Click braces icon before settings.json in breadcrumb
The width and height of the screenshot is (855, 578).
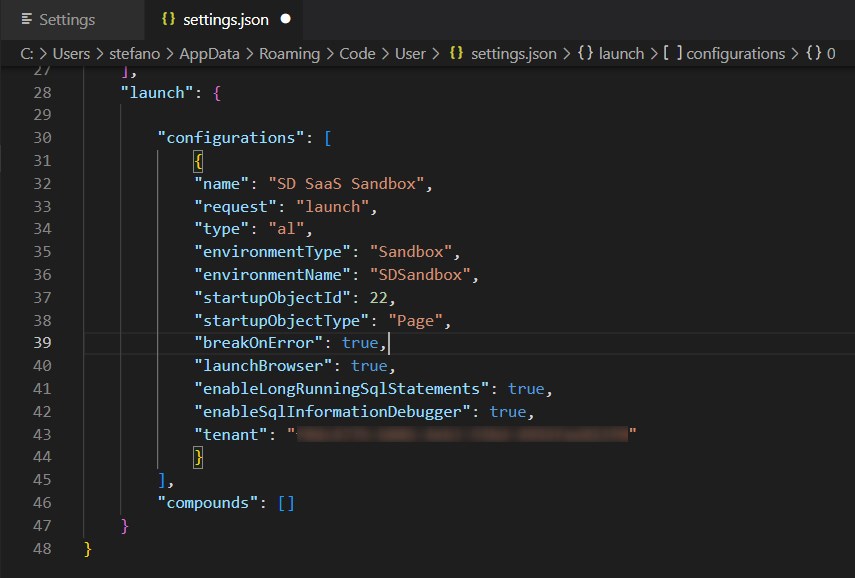point(456,53)
